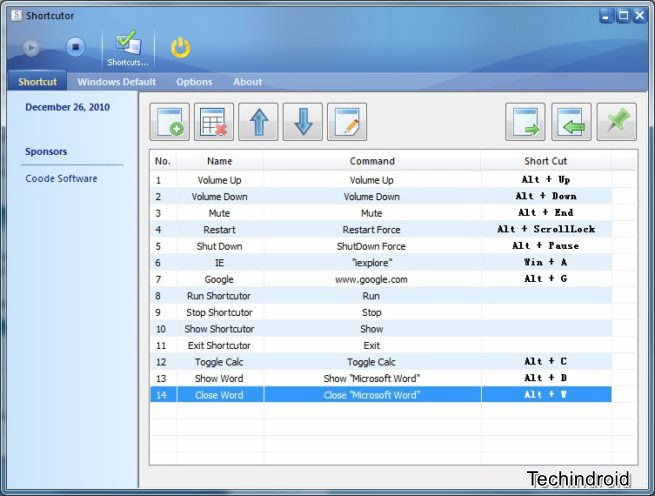Click the Close "Microsoft Word" command cell
655x496 pixels.
[372, 395]
